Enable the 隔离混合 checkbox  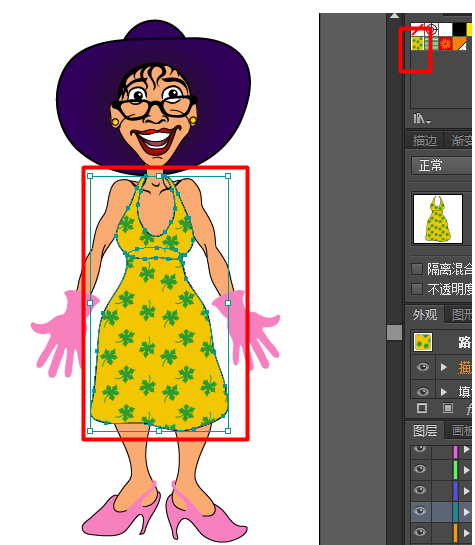tap(417, 269)
